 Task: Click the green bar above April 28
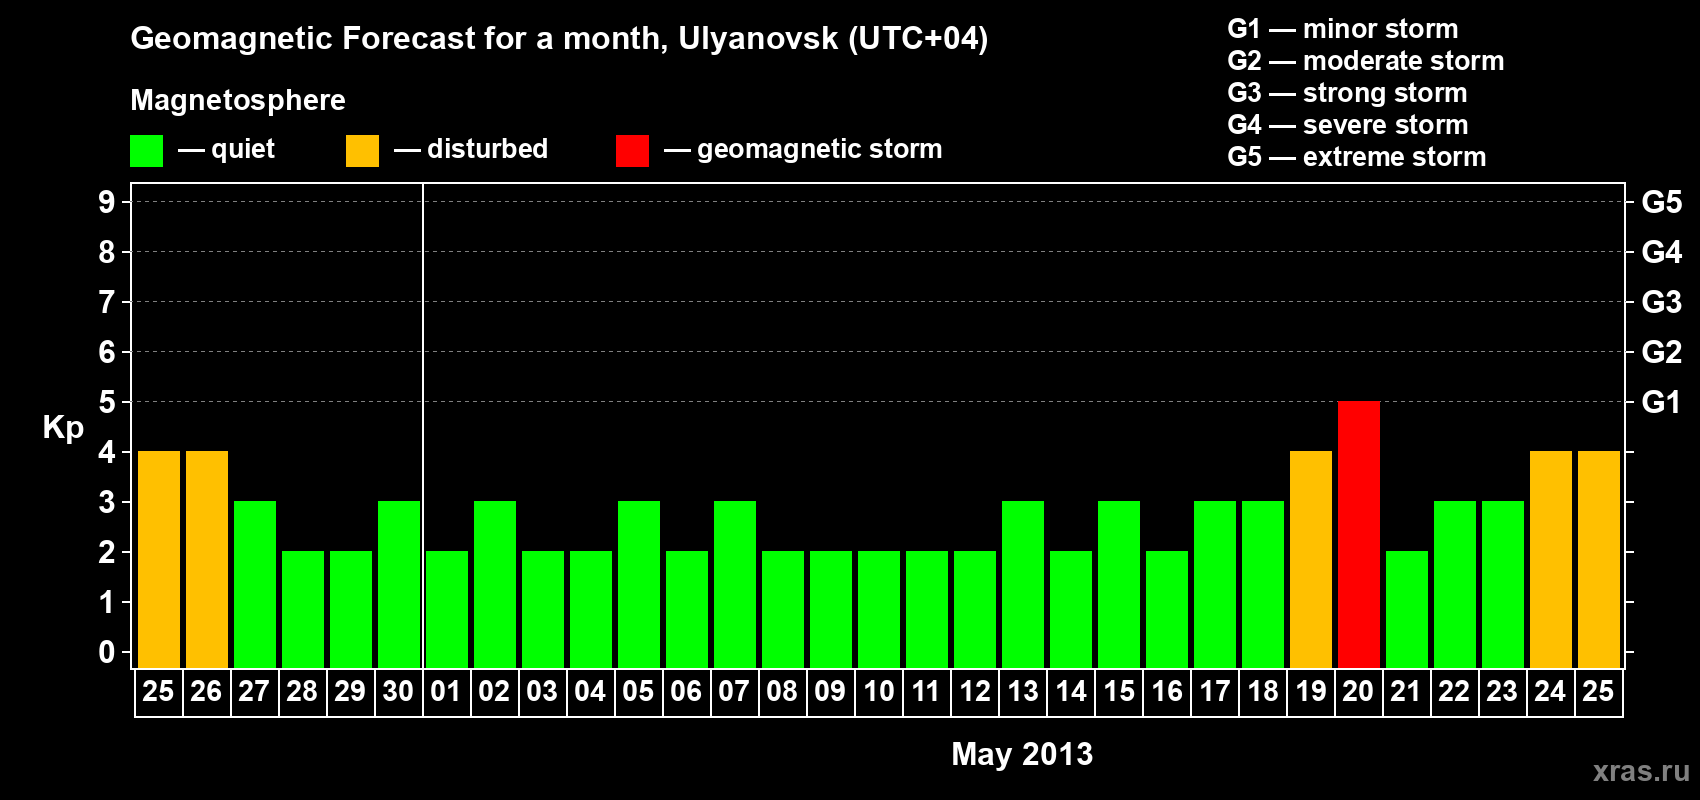pyautogui.click(x=302, y=609)
